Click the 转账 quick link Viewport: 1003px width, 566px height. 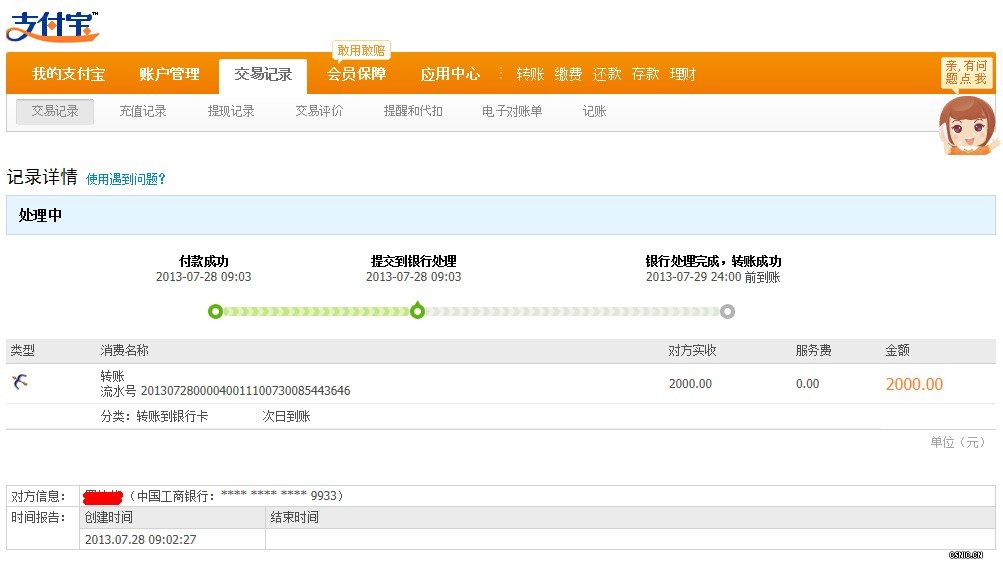coord(530,74)
